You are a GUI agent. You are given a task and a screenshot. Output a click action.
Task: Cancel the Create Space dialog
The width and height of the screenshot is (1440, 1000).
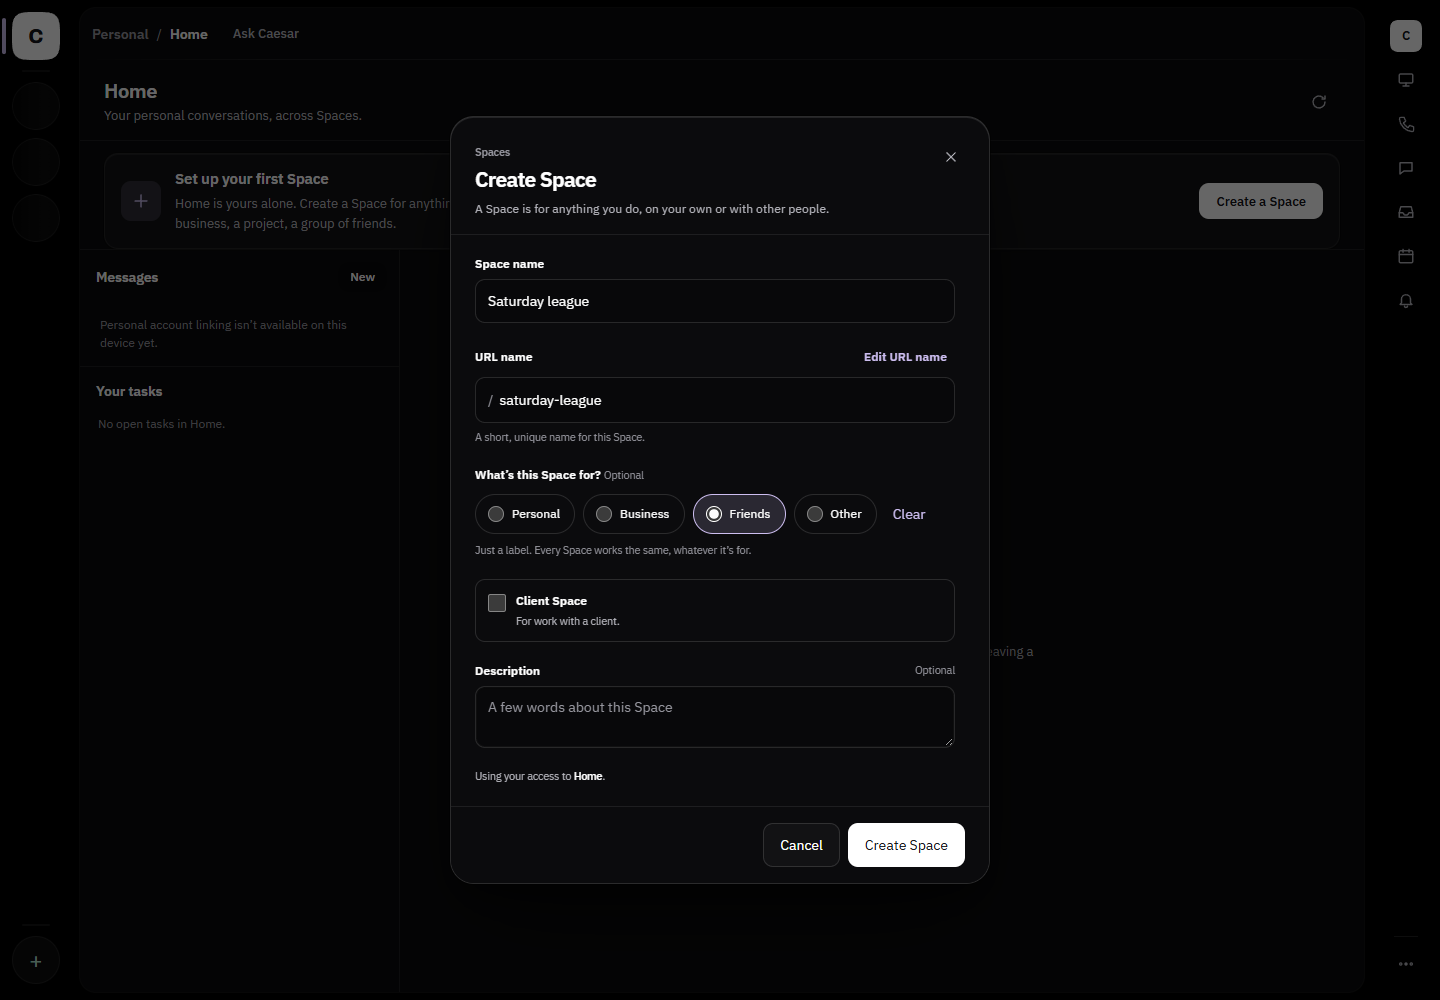coord(801,845)
